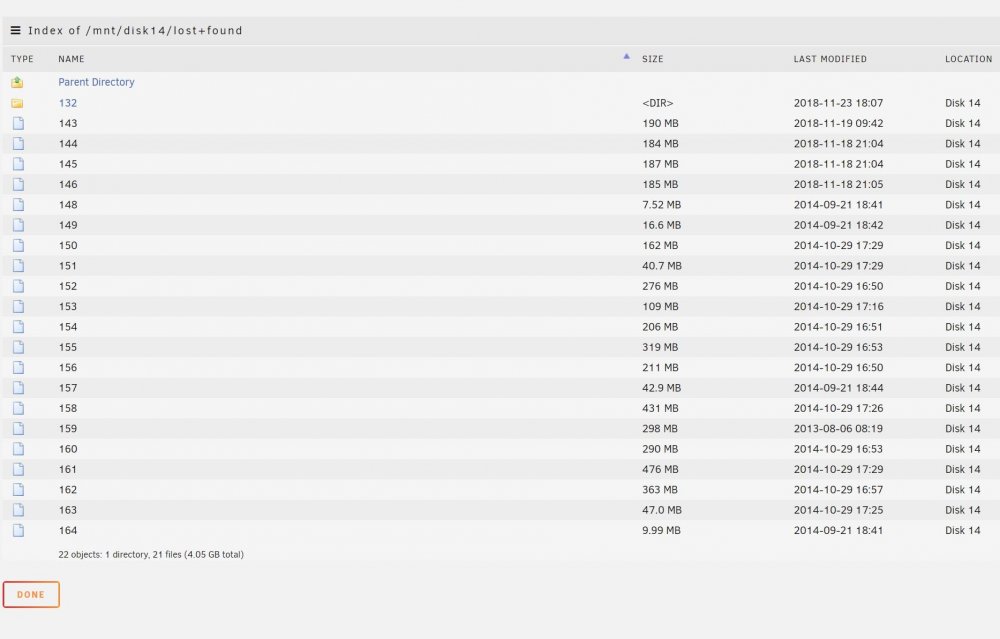Click date 2014-10-29 17:16
This screenshot has width=1000, height=639.
(838, 307)
